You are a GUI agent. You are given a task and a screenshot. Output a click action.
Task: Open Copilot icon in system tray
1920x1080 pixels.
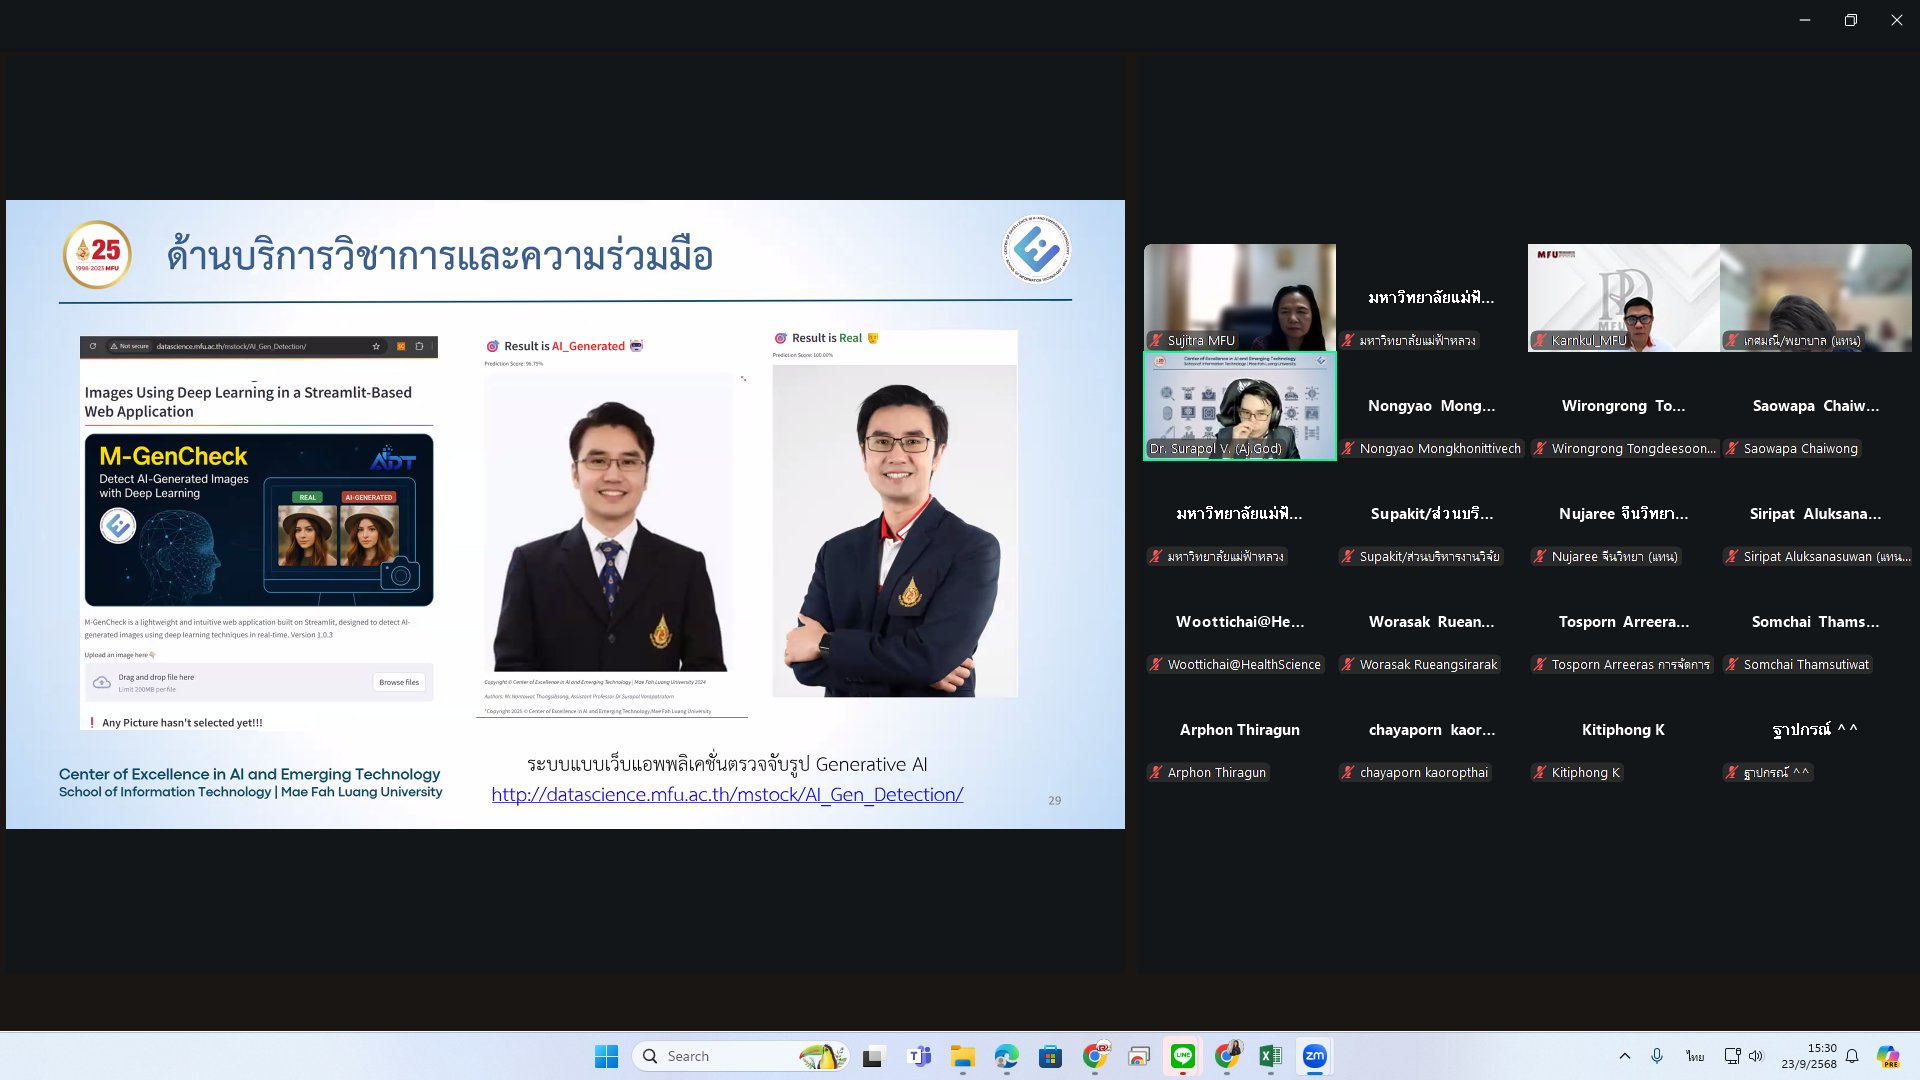tap(1887, 1056)
